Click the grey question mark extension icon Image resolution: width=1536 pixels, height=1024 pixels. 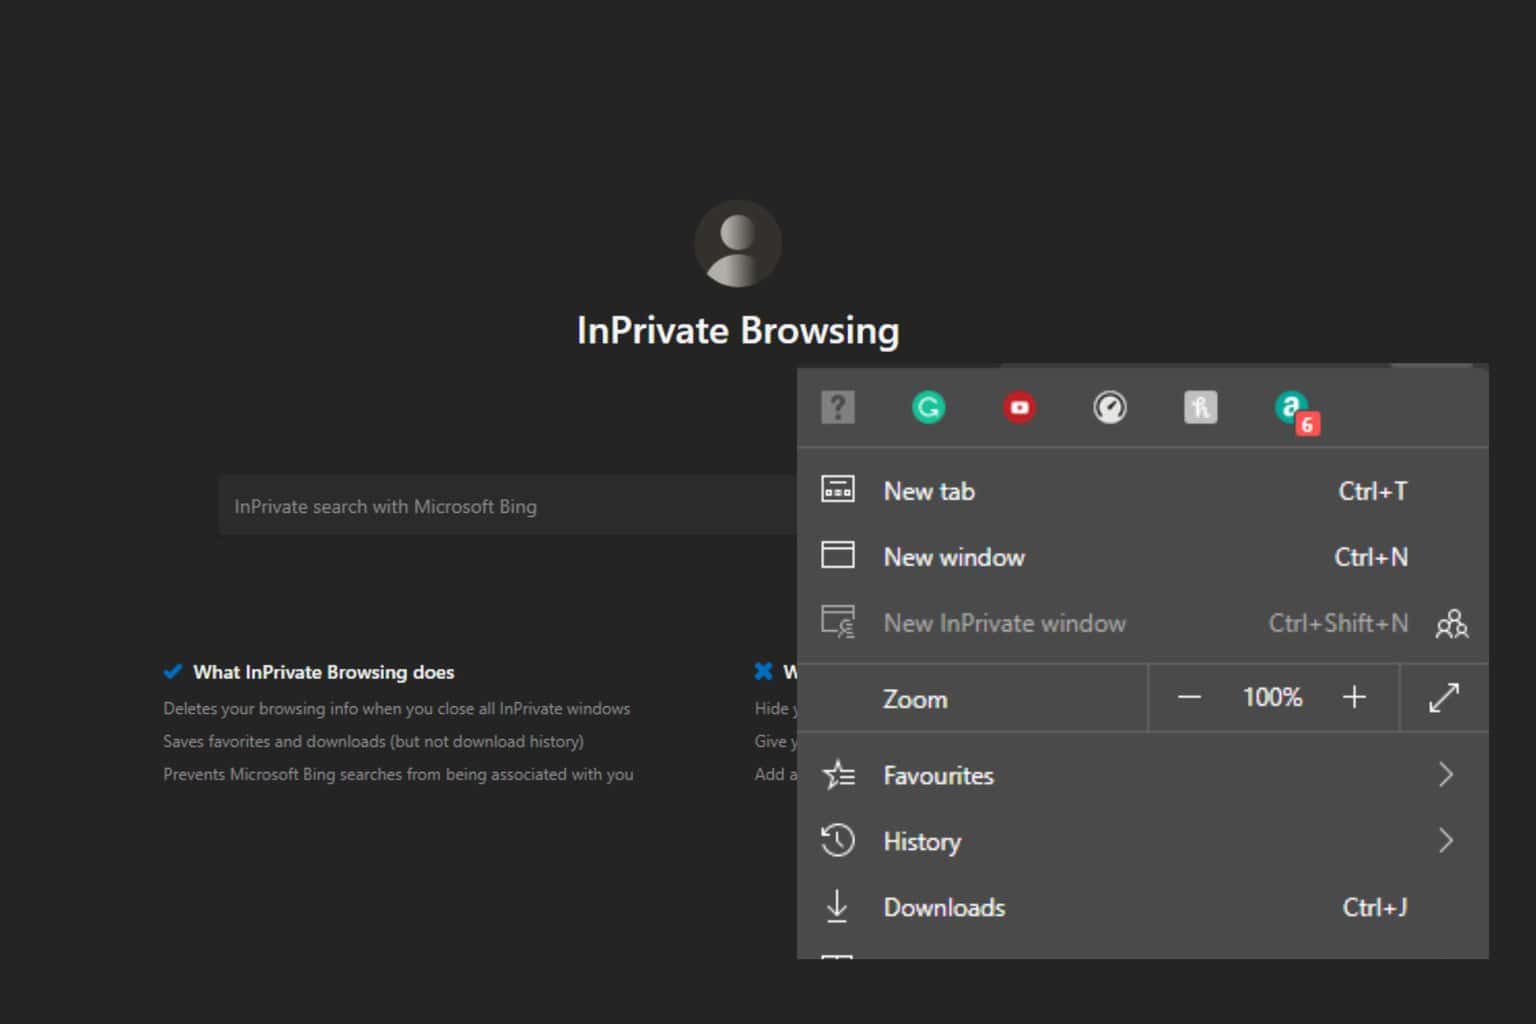(x=838, y=407)
